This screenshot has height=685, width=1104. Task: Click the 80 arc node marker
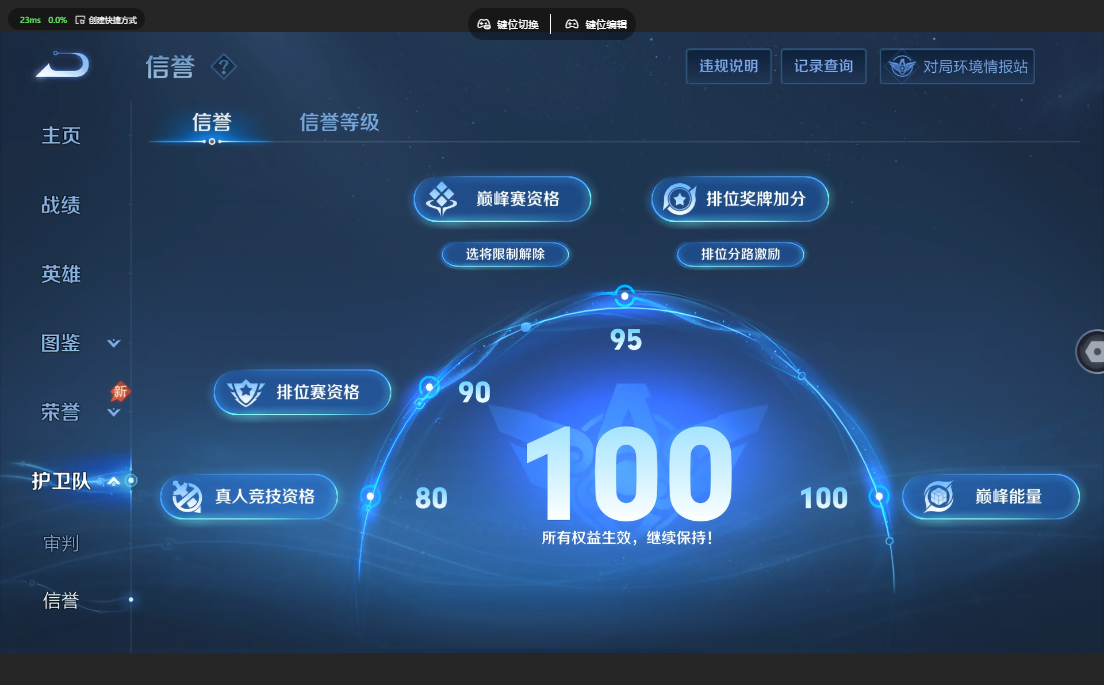pyautogui.click(x=370, y=496)
